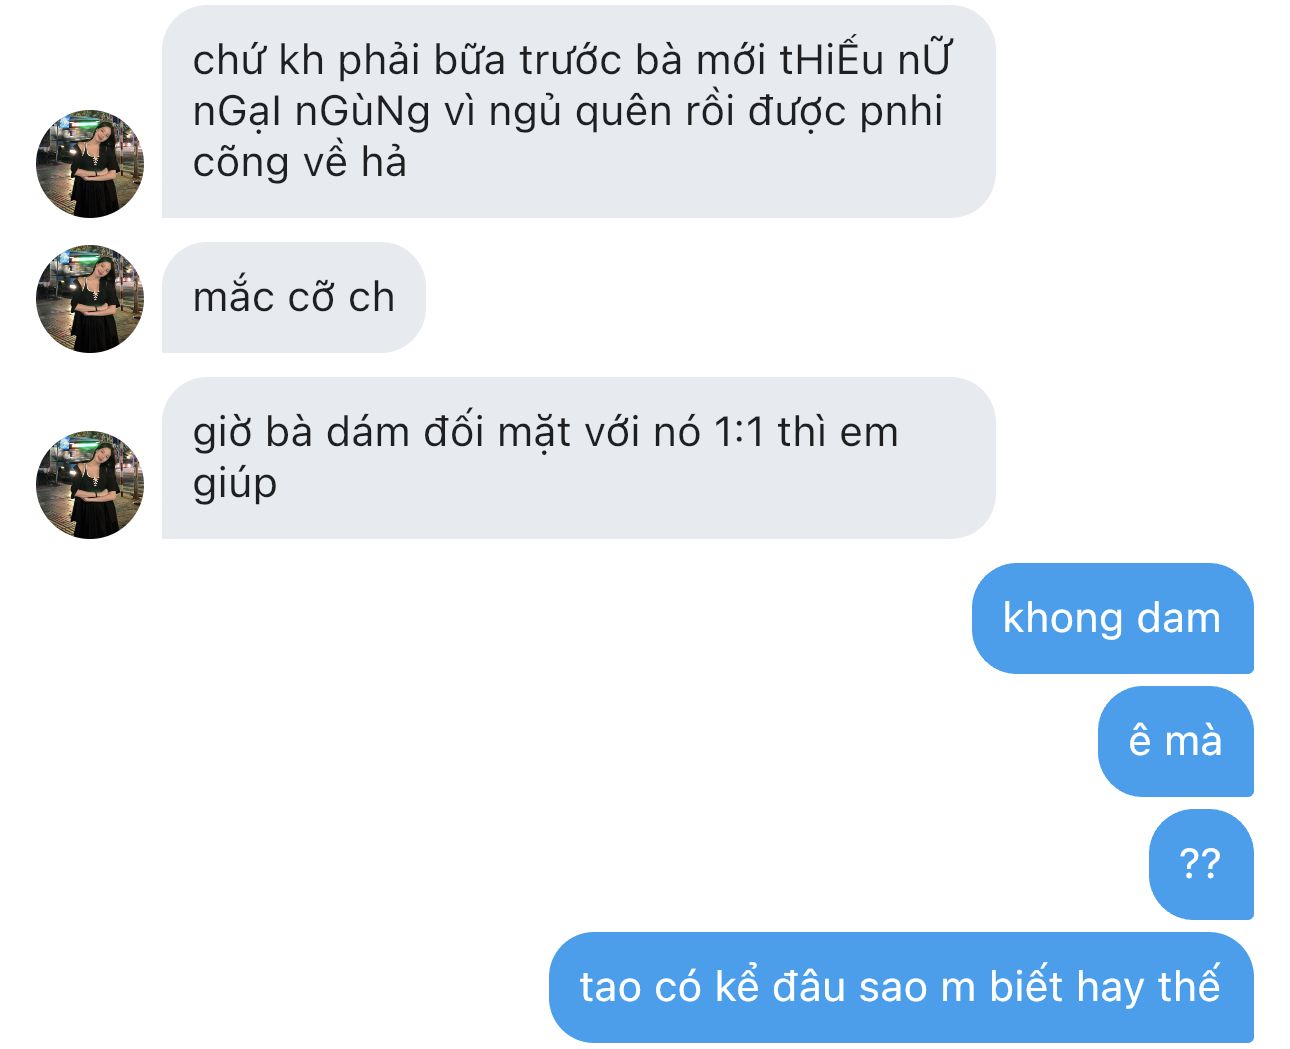1290x1049 pixels.
Task: Tap the word 'pnhi' in the first message
Action: pos(901,113)
